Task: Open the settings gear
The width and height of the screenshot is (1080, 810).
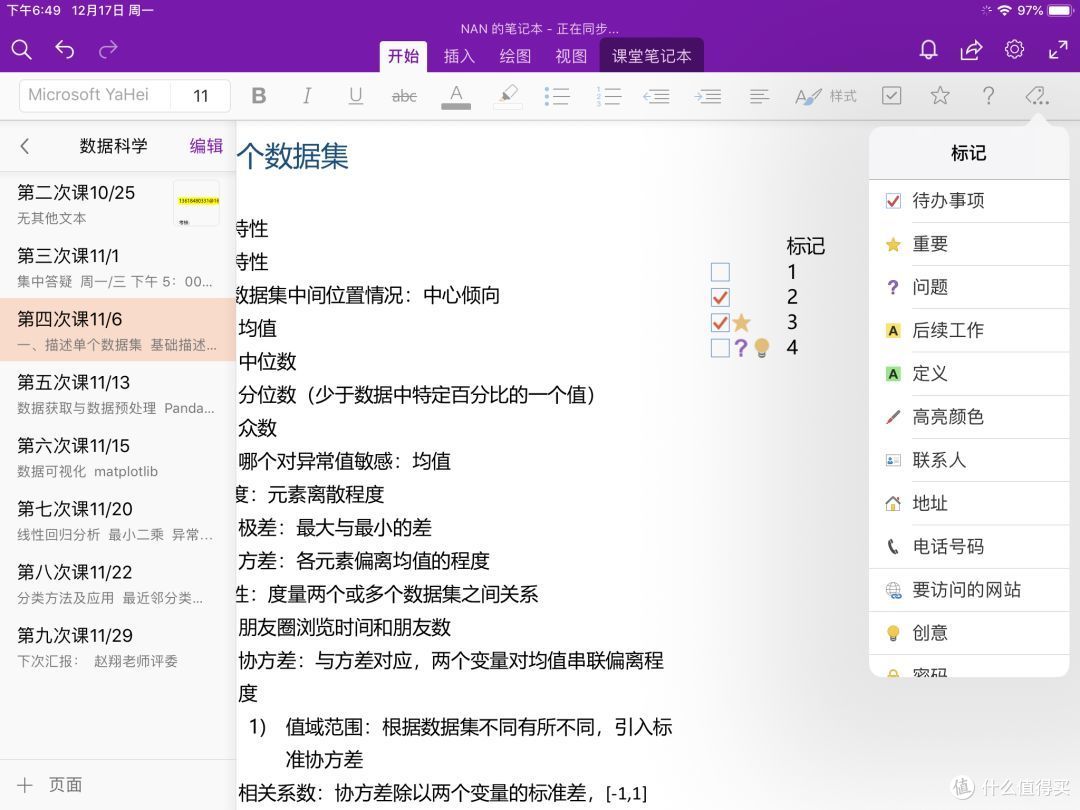Action: coord(1014,50)
